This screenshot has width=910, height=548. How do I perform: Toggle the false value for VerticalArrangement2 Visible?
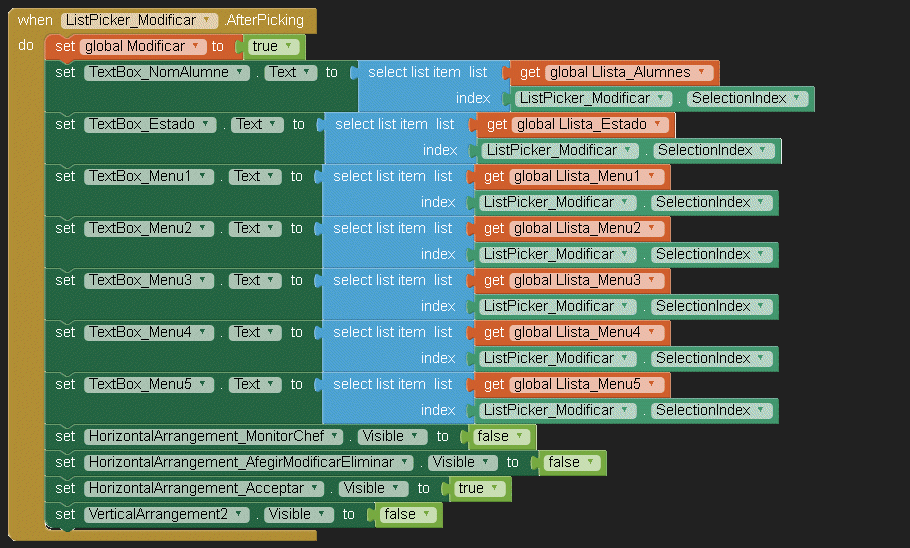(407, 514)
